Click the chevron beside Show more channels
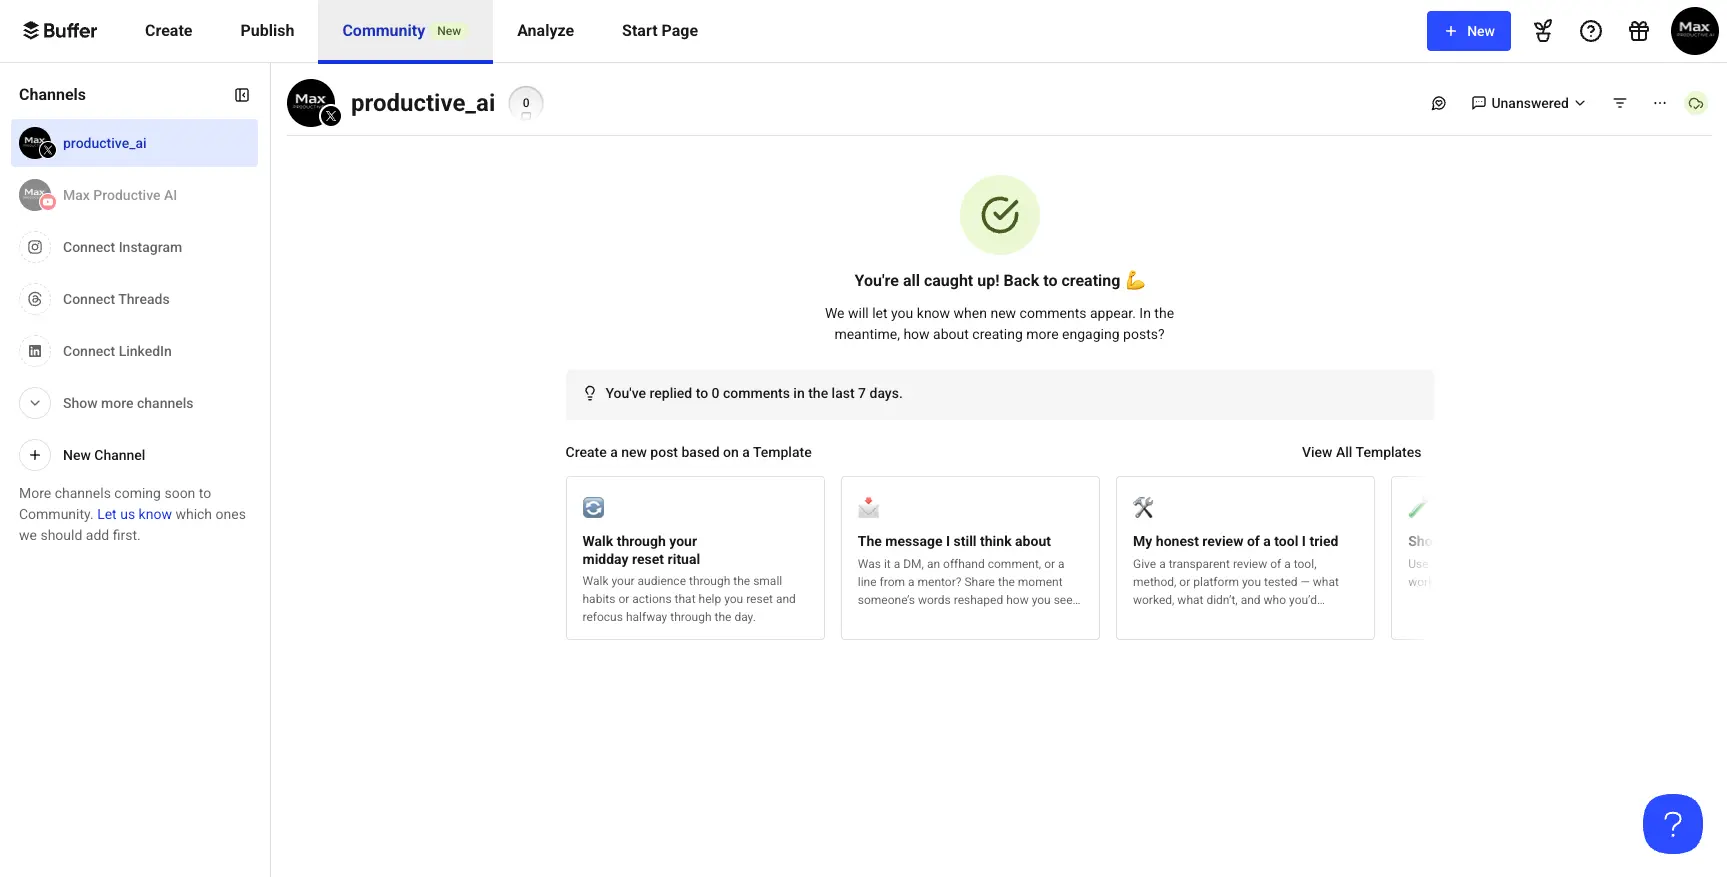Image resolution: width=1727 pixels, height=877 pixels. [x=35, y=403]
